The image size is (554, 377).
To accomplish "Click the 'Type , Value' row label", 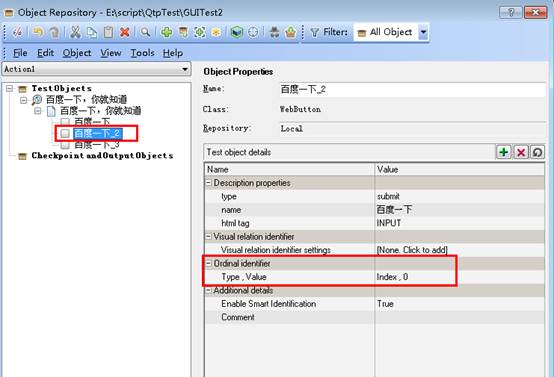I will click(x=244, y=277).
